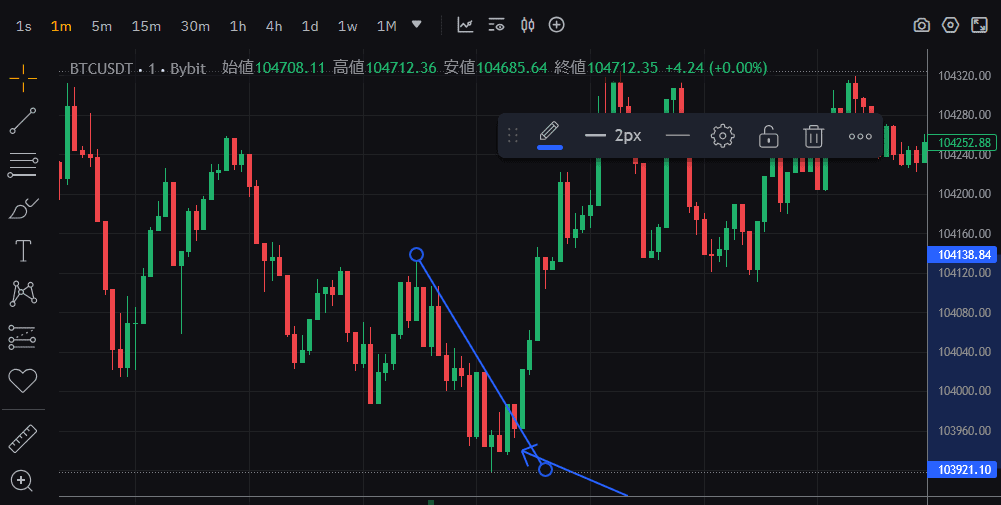
Task: Open more options (three dots) in drawing toolbar
Action: pyautogui.click(x=860, y=136)
